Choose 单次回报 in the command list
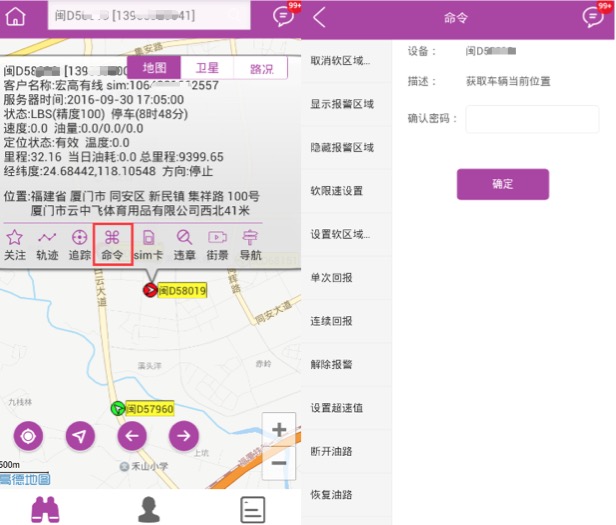Viewport: 616px width, 525px height. click(x=331, y=277)
